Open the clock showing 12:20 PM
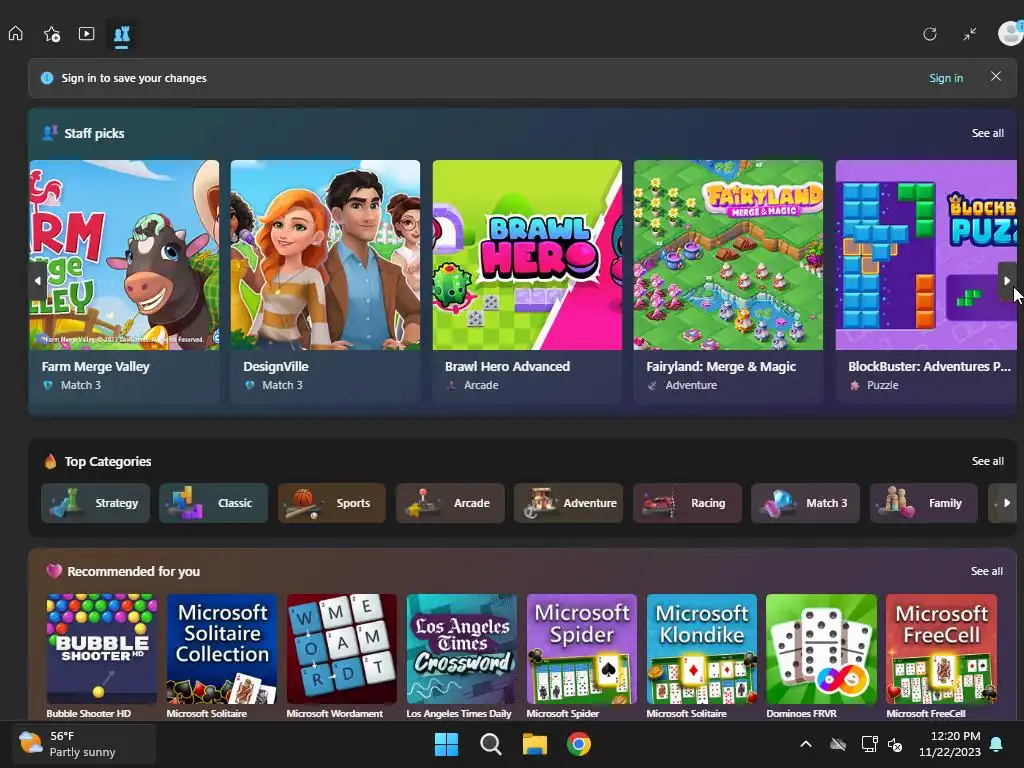 tap(950, 744)
